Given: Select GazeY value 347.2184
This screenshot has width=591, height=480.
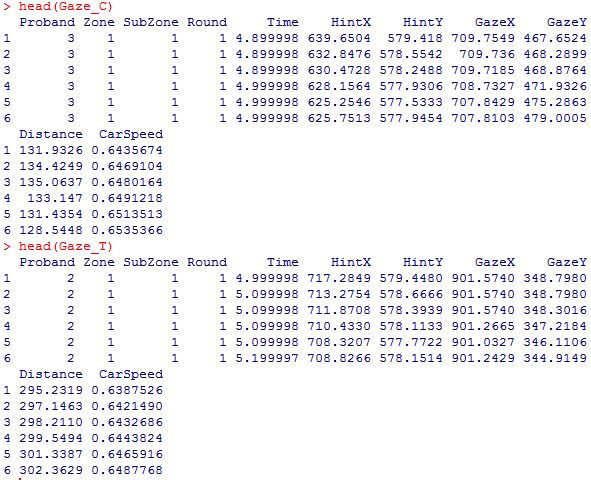Looking at the screenshot, I should (x=555, y=326).
